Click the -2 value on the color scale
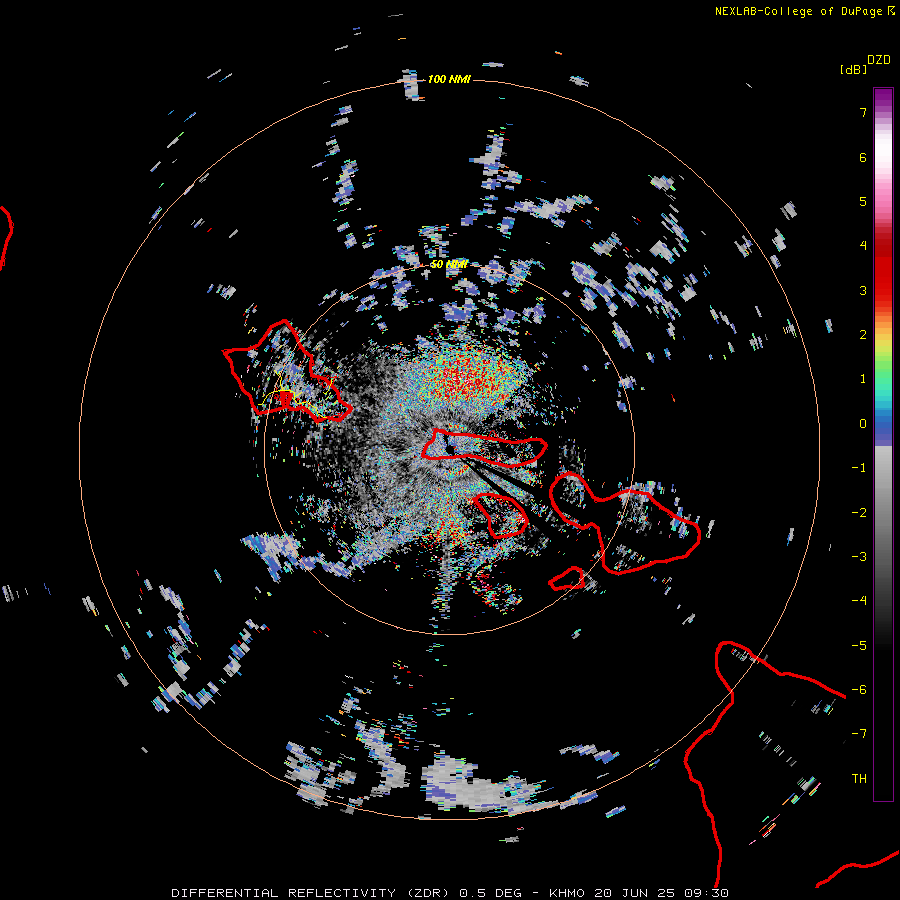 [x=859, y=513]
